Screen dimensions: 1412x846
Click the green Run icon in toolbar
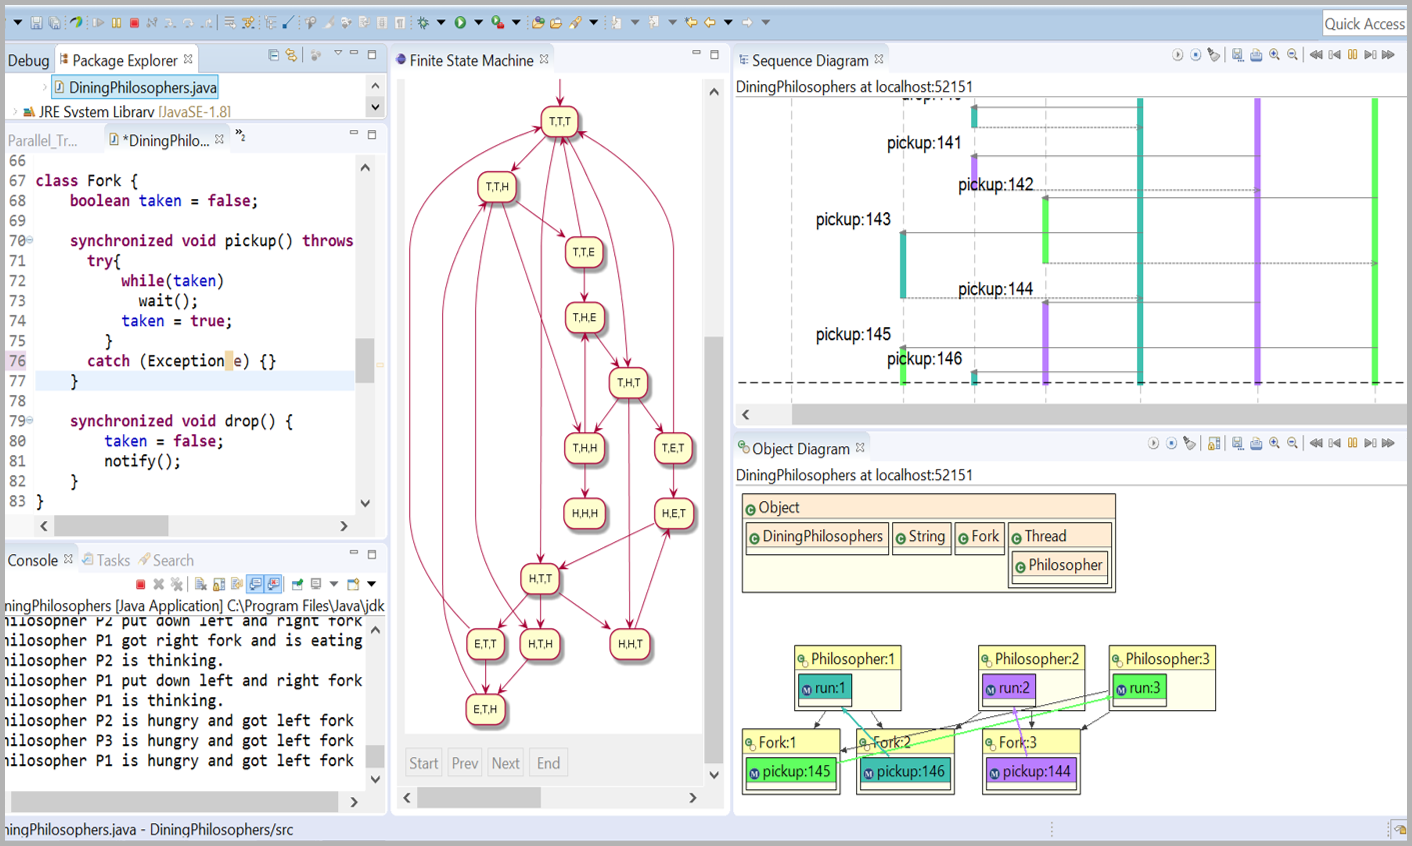[x=460, y=22]
